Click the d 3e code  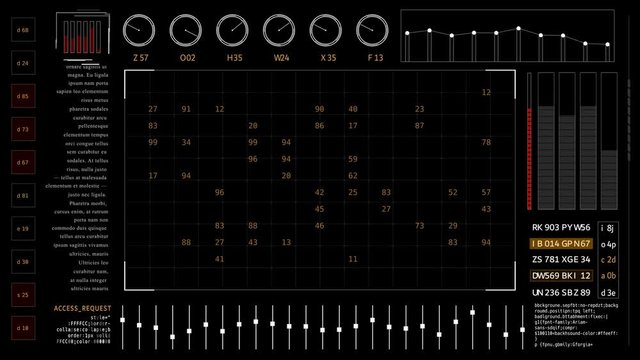point(608,293)
